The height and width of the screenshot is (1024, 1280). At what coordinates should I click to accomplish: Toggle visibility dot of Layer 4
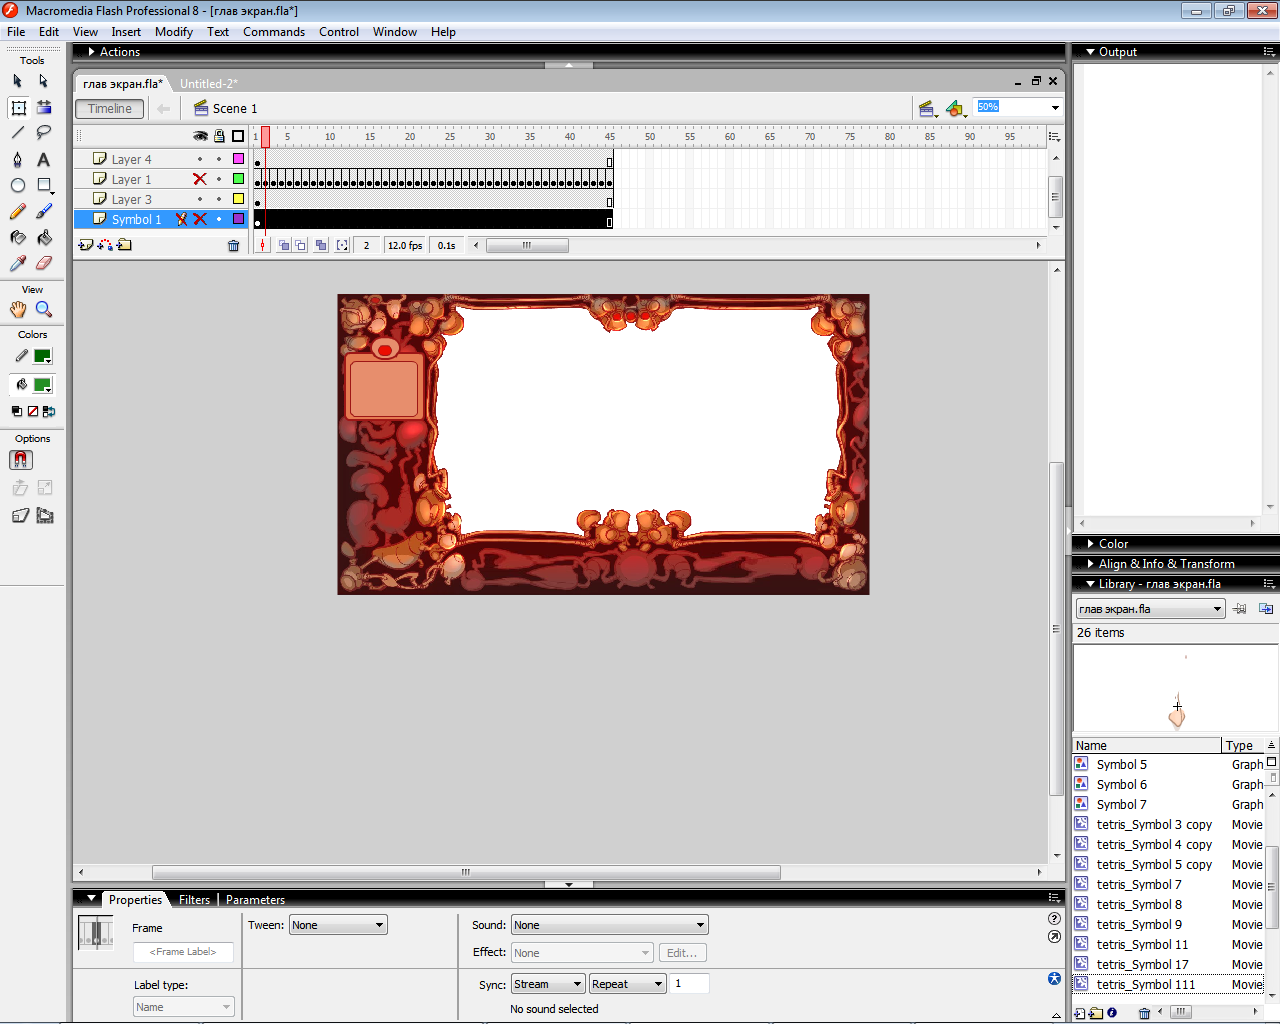tap(200, 159)
